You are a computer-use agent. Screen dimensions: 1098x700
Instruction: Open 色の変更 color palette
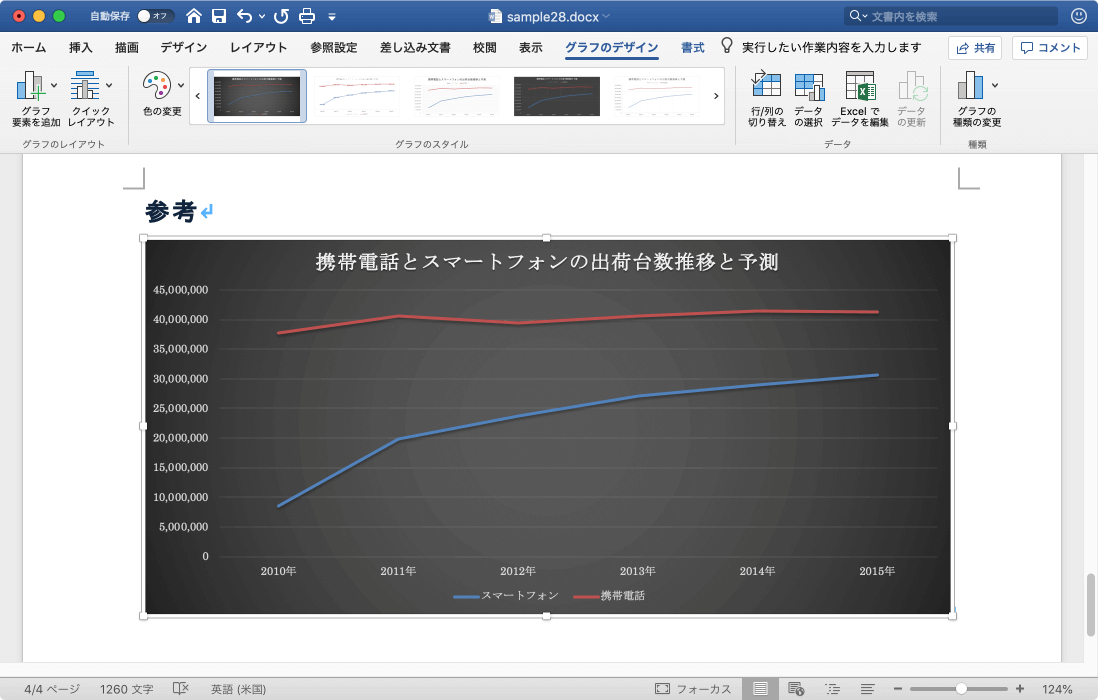[x=162, y=94]
